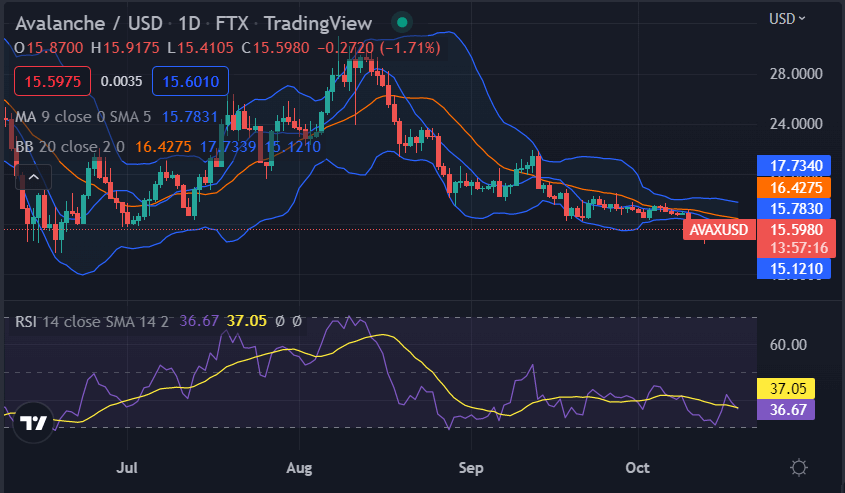This screenshot has height=493, width=845.
Task: Select the MA 9 close indicator legend
Action: (x=82, y=117)
